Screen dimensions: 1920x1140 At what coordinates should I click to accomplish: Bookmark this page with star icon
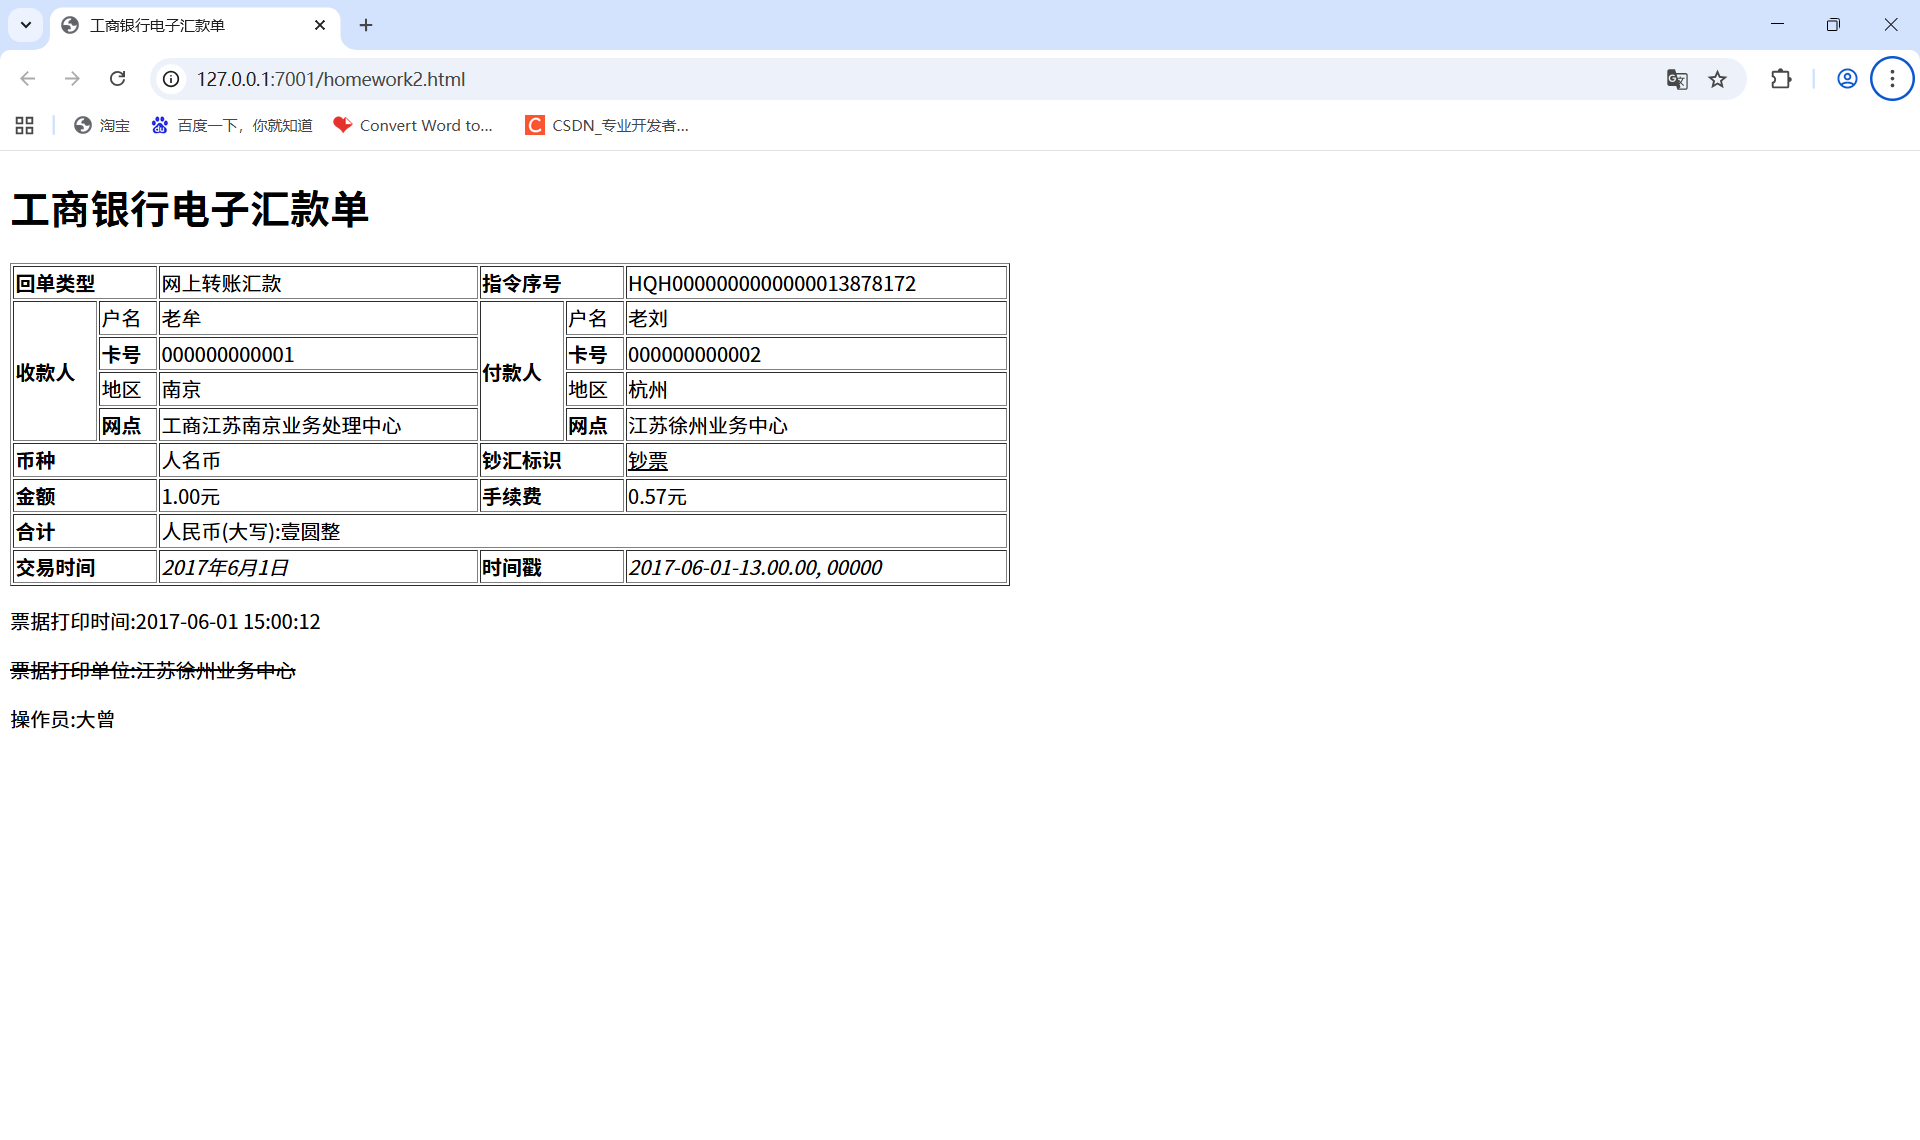click(1717, 79)
